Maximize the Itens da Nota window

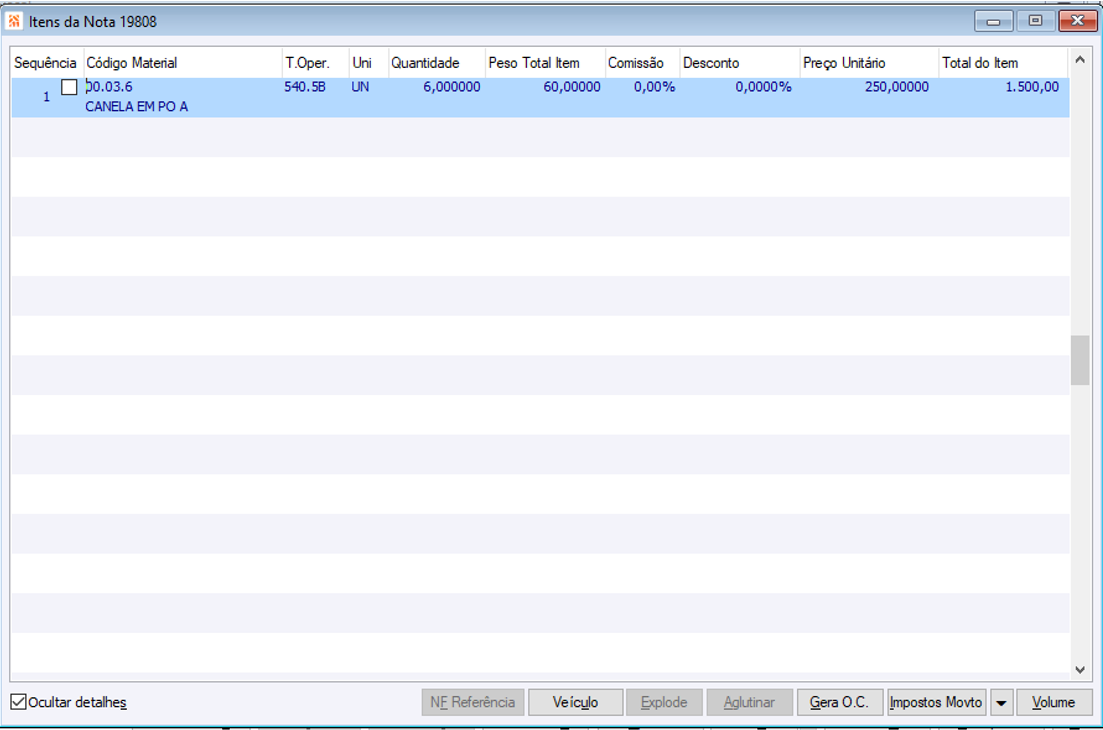(x=1035, y=21)
